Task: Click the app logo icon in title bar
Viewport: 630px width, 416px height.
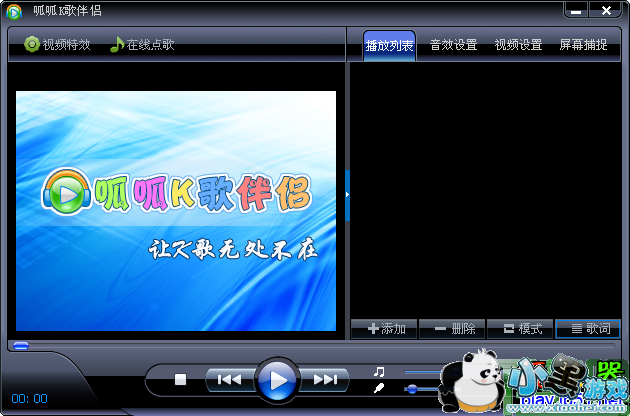Action: (x=14, y=12)
